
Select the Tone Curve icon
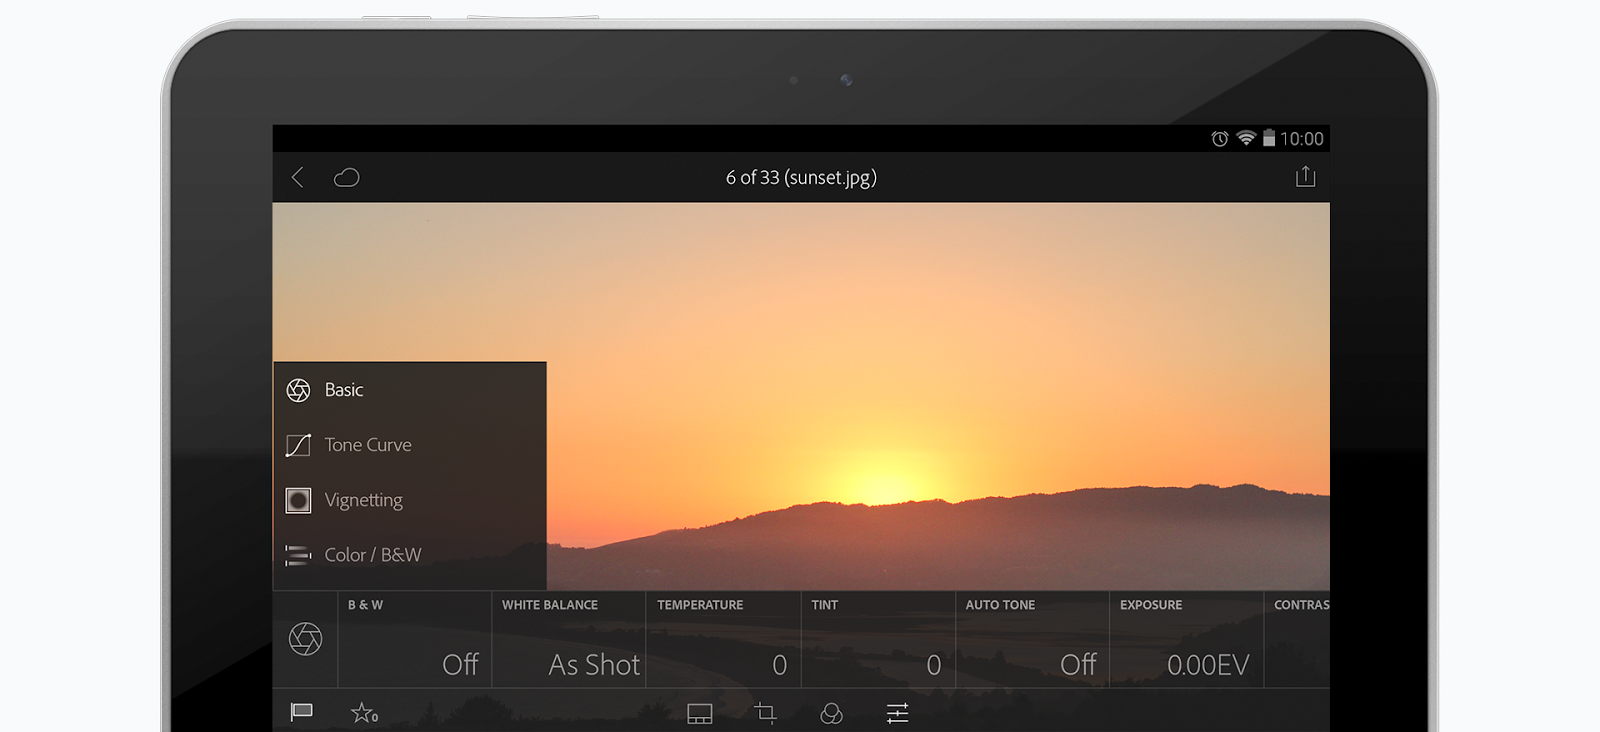point(298,445)
